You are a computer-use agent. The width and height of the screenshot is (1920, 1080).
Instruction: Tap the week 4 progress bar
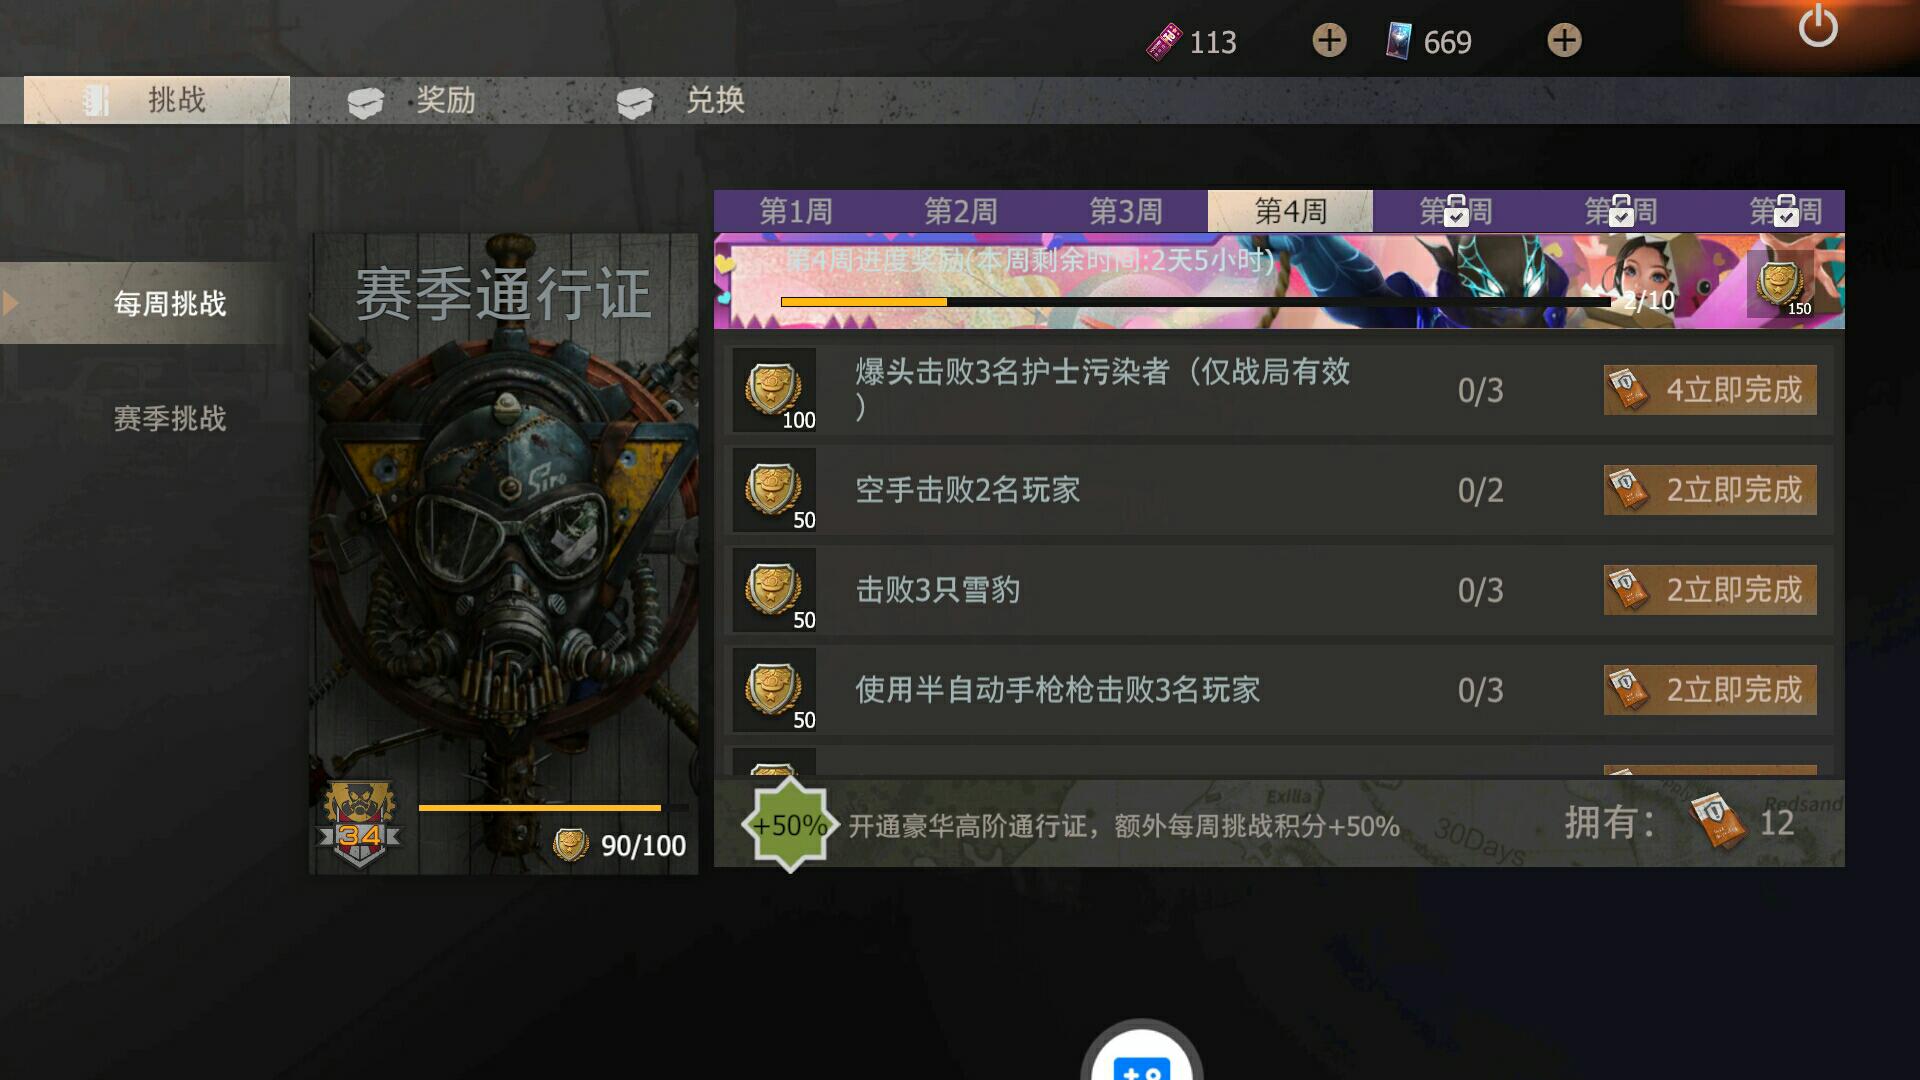tap(1196, 301)
